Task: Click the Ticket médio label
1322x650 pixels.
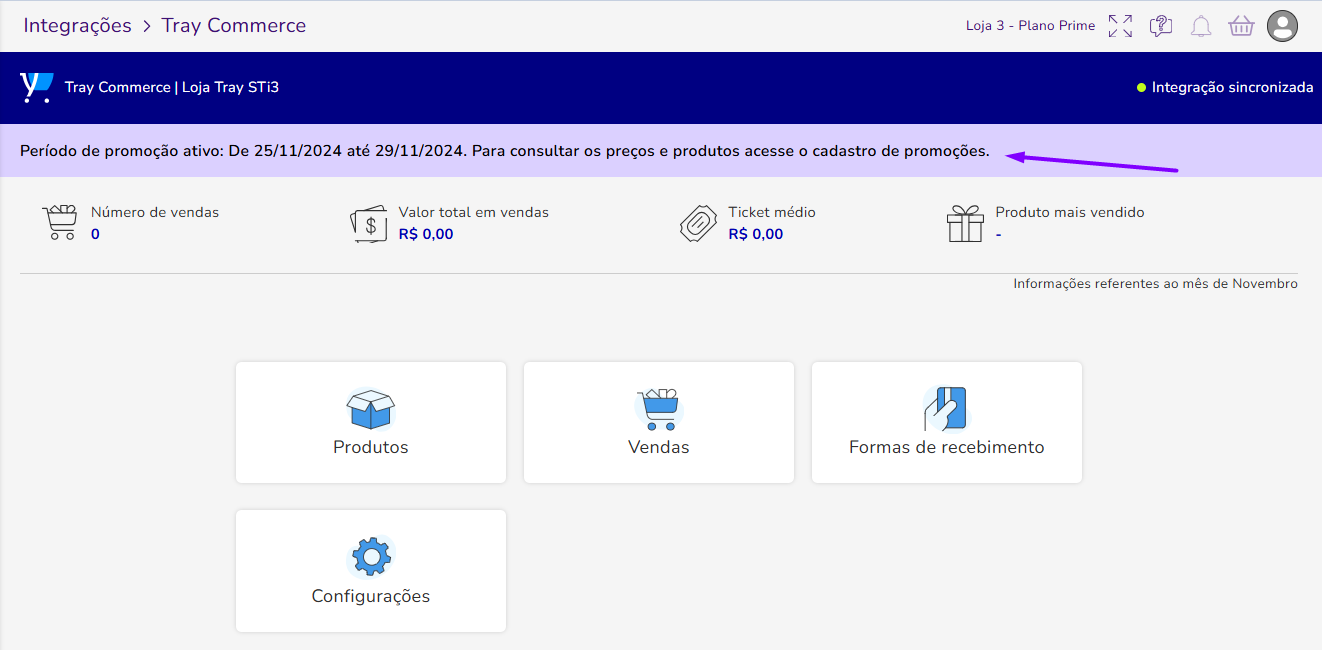Action: pos(772,212)
